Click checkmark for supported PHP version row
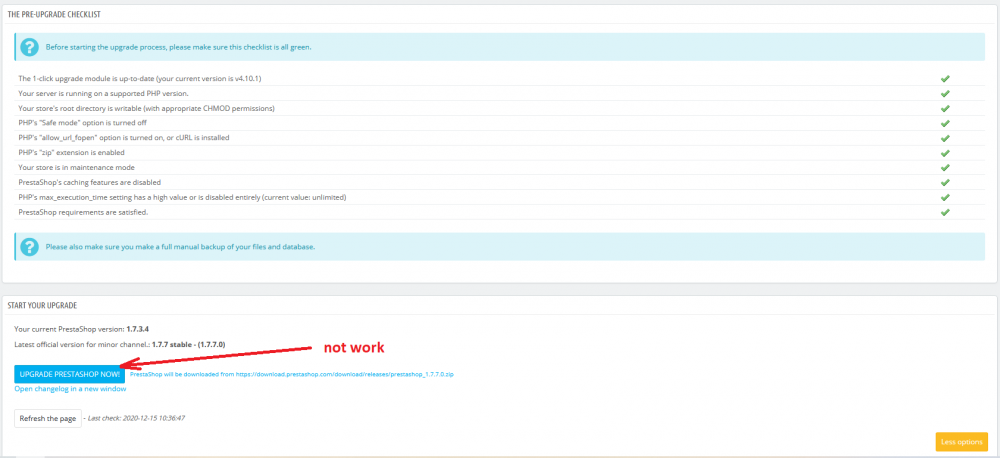The height and width of the screenshot is (458, 1000). pos(945,93)
